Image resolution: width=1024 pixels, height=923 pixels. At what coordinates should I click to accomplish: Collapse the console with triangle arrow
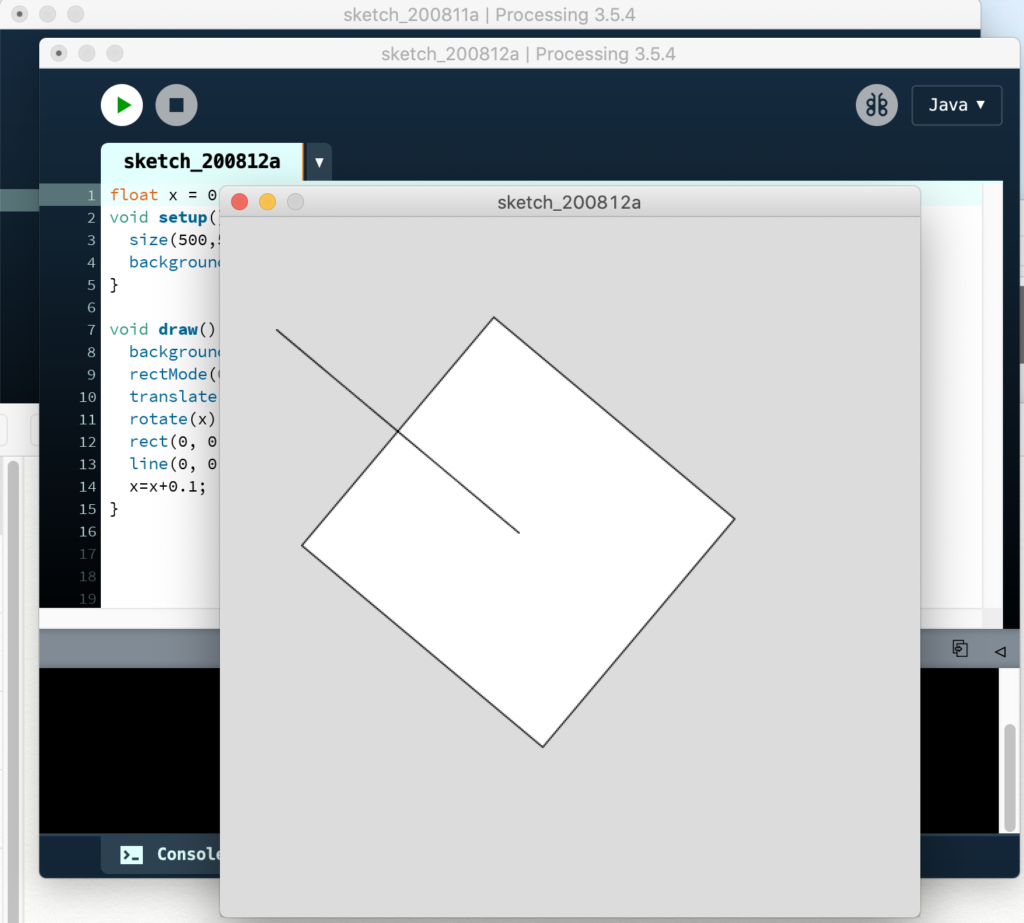(x=999, y=651)
